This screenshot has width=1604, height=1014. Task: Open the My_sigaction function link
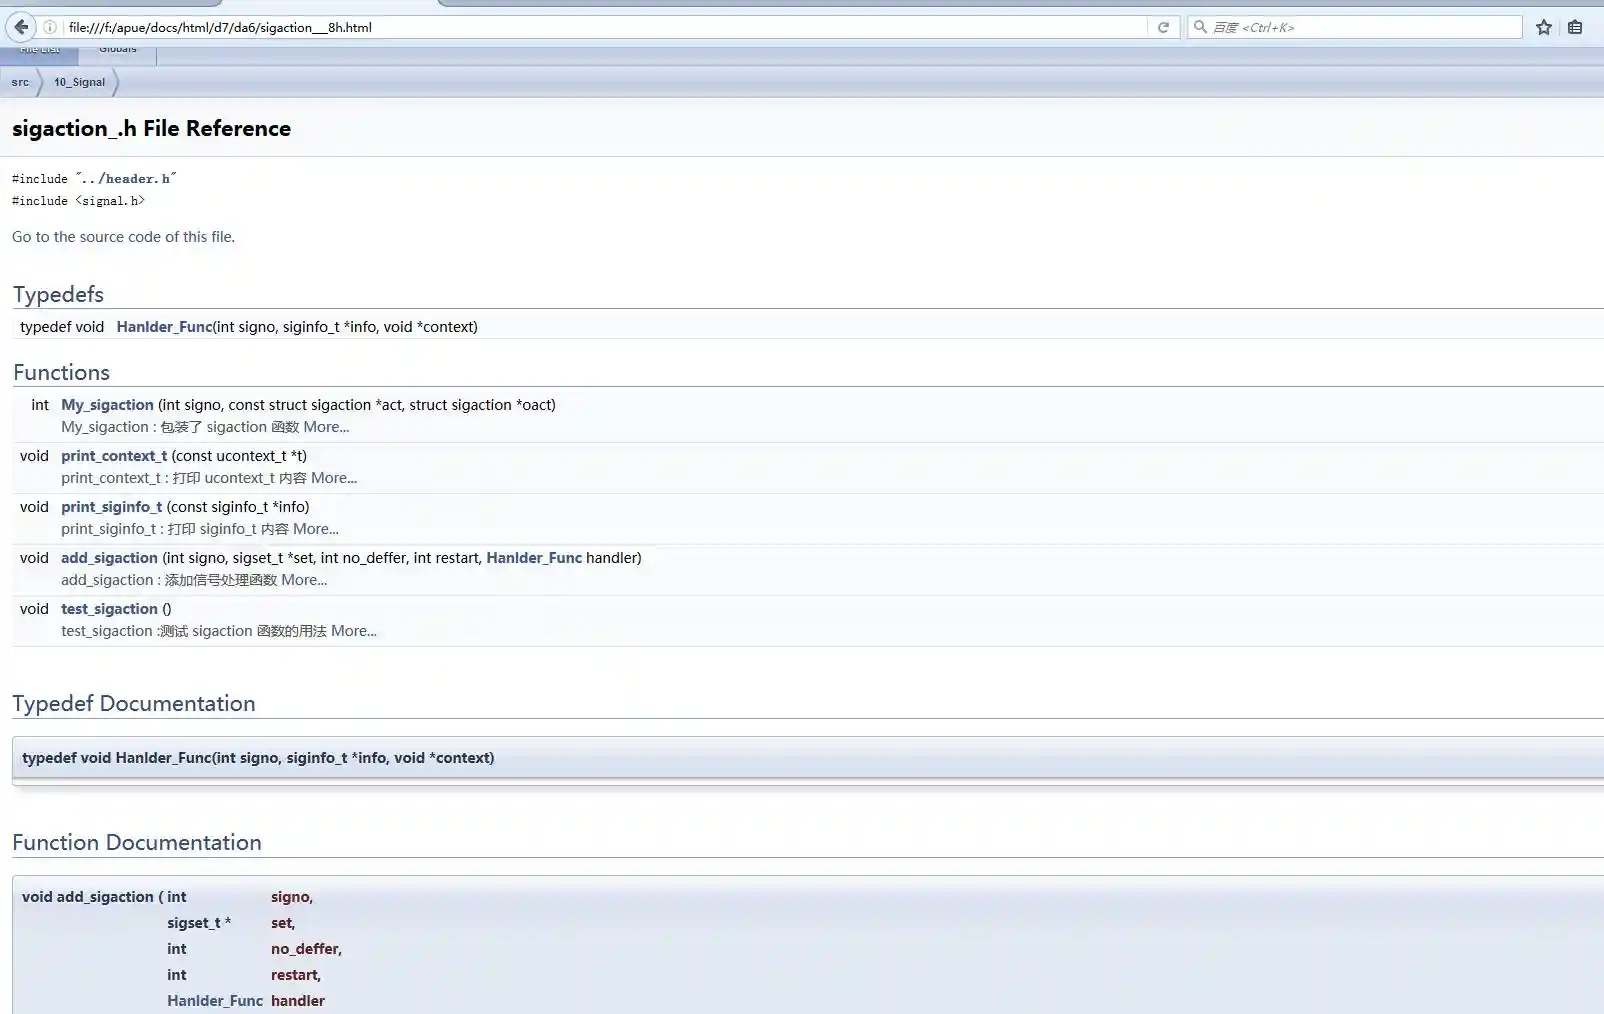coord(107,405)
